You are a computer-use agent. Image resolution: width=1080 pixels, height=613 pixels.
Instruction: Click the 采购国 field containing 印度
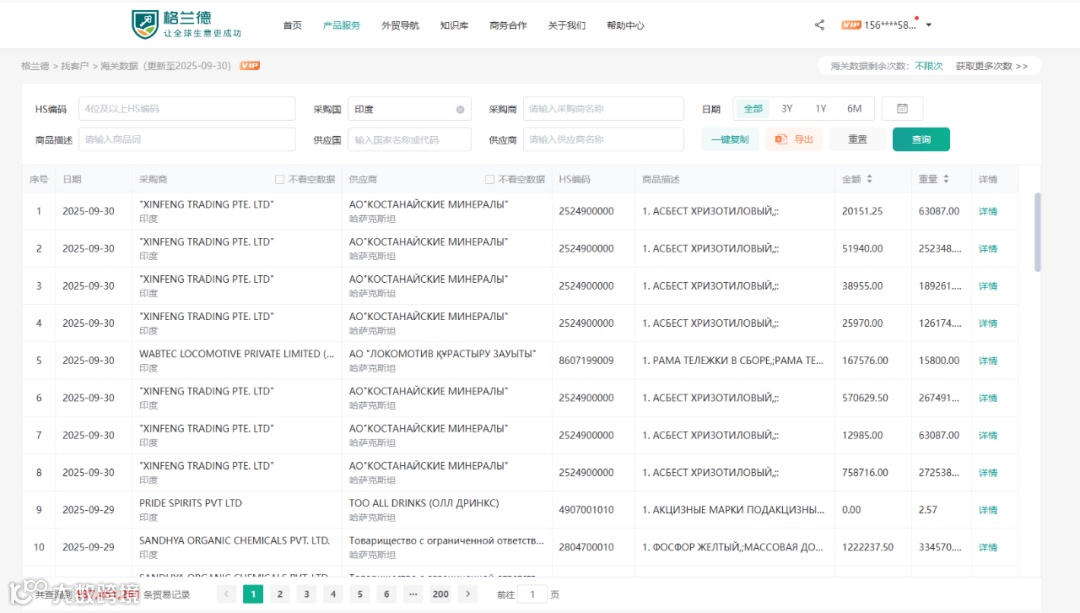[409, 109]
